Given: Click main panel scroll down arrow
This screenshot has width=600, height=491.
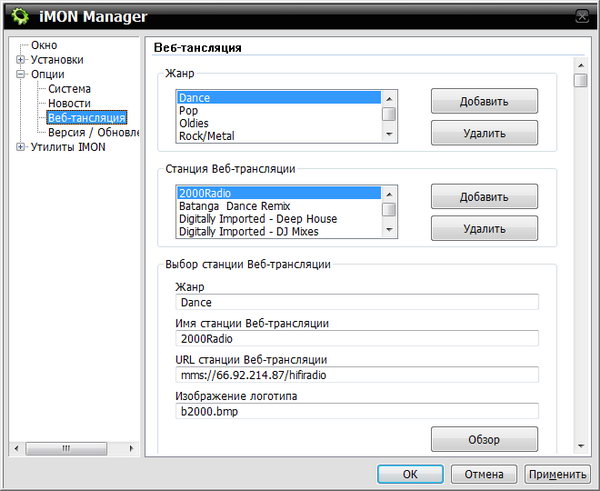Looking at the screenshot, I should point(581,446).
